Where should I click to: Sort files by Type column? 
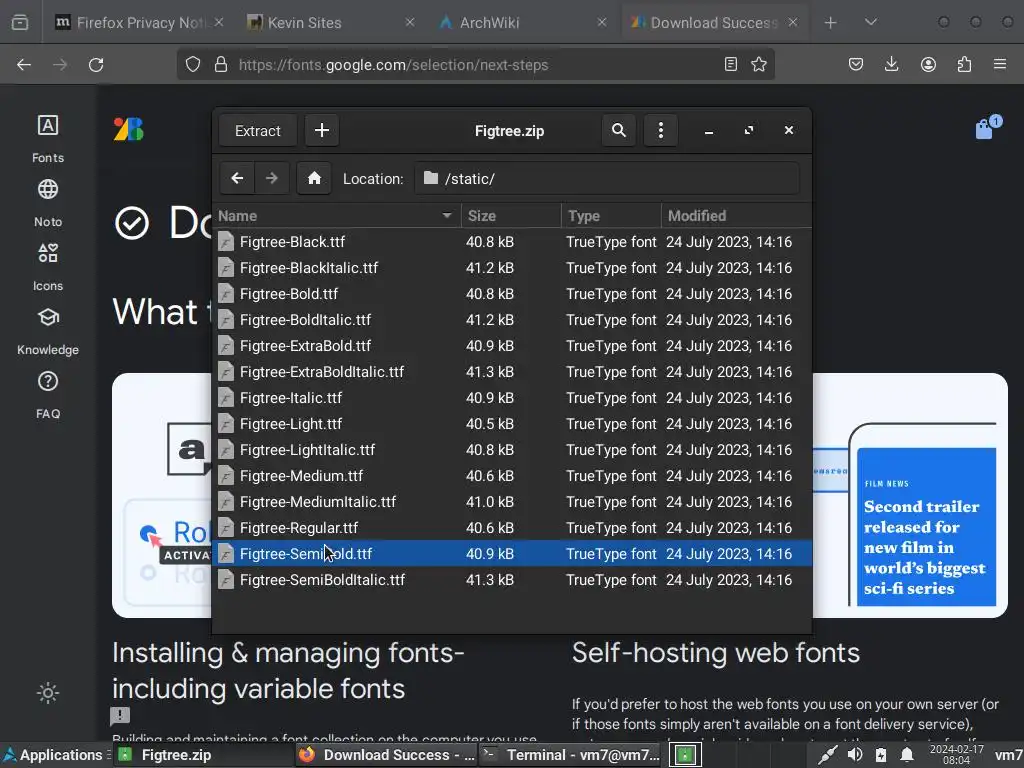coord(611,216)
